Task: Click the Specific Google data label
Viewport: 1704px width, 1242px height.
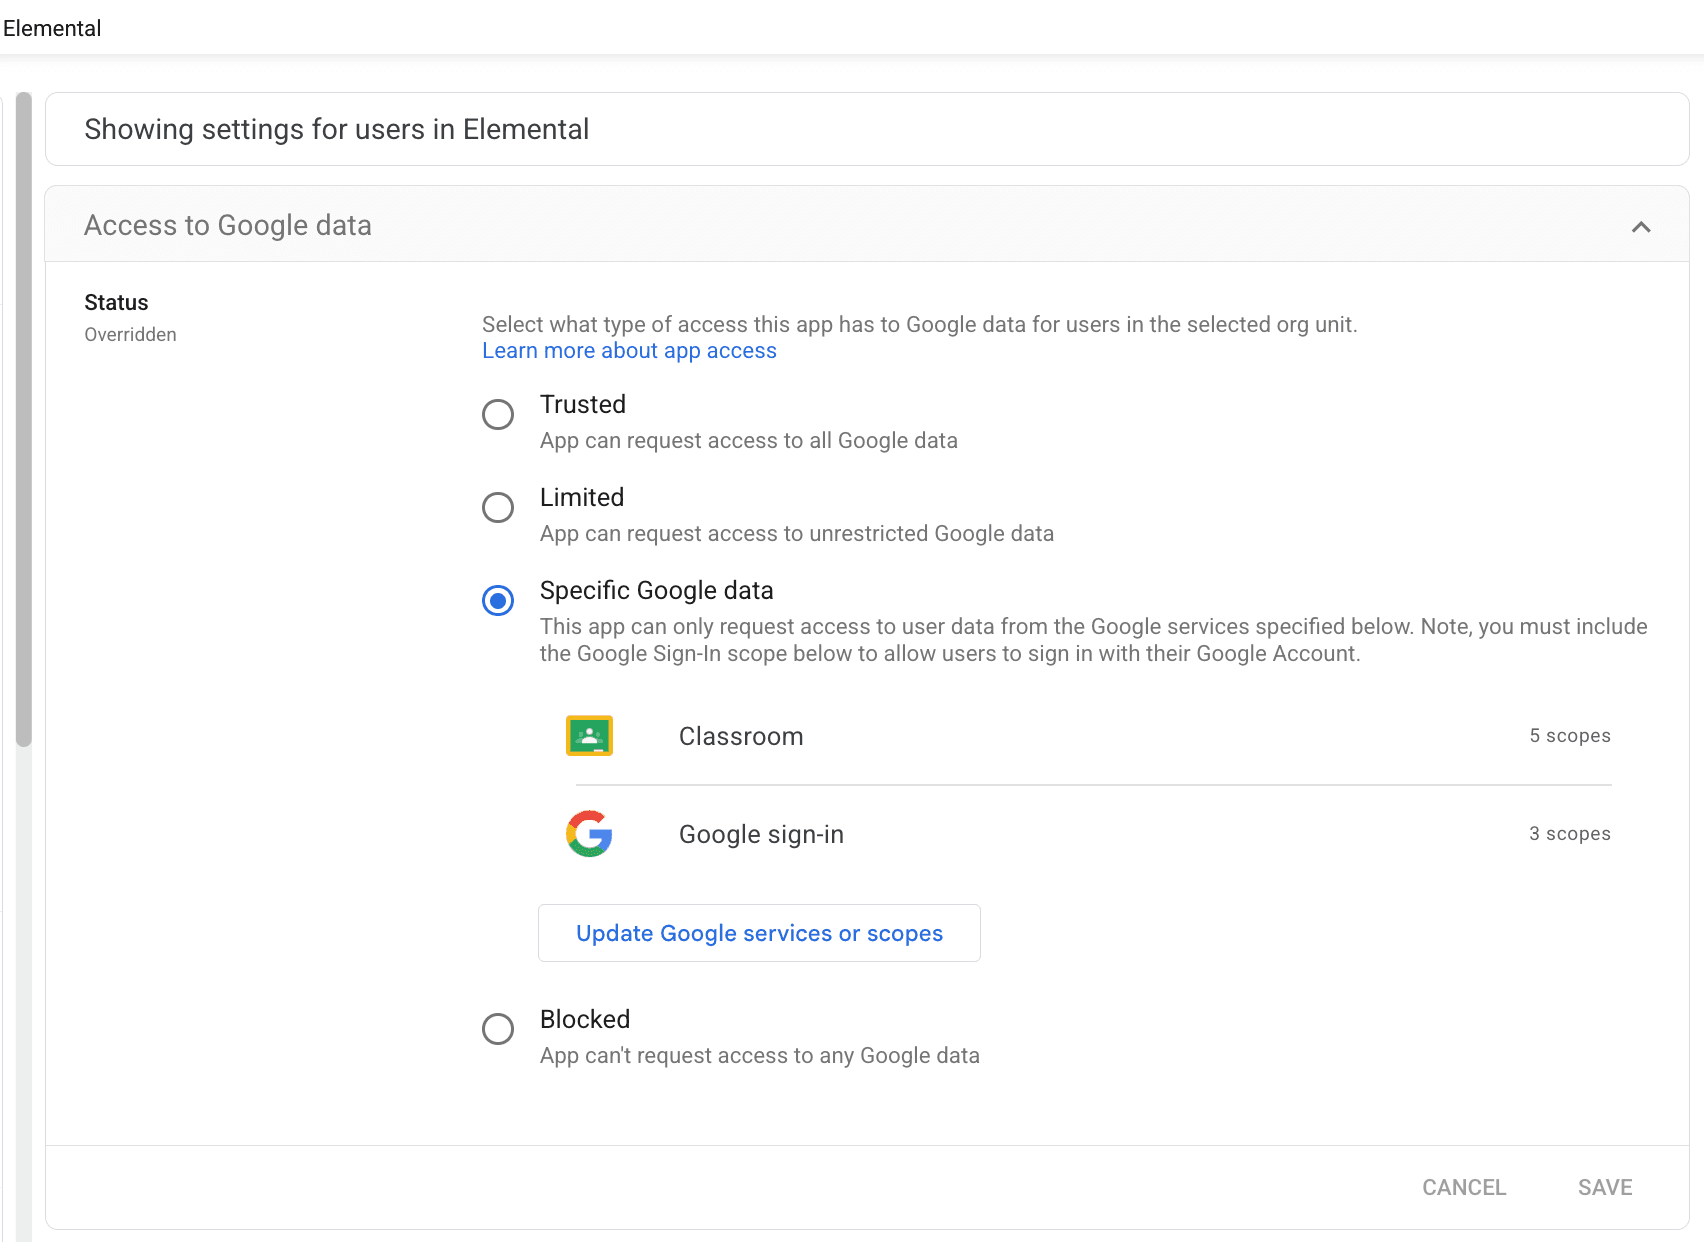Action: 657,590
